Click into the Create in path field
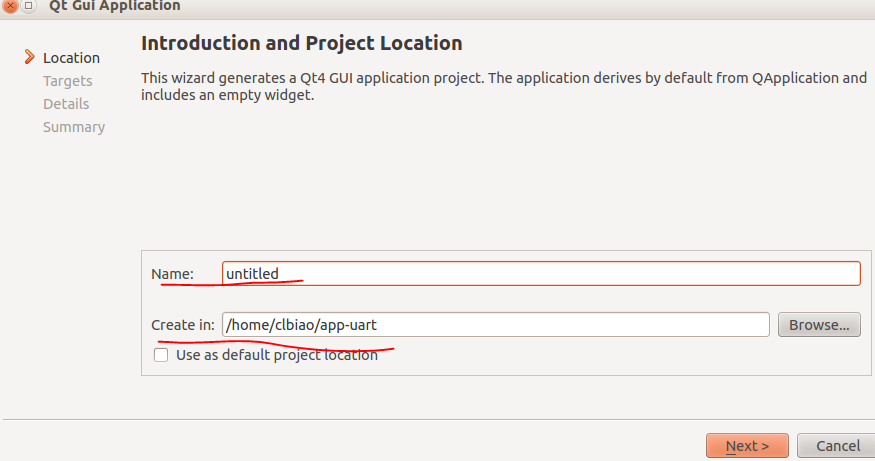 coord(496,325)
